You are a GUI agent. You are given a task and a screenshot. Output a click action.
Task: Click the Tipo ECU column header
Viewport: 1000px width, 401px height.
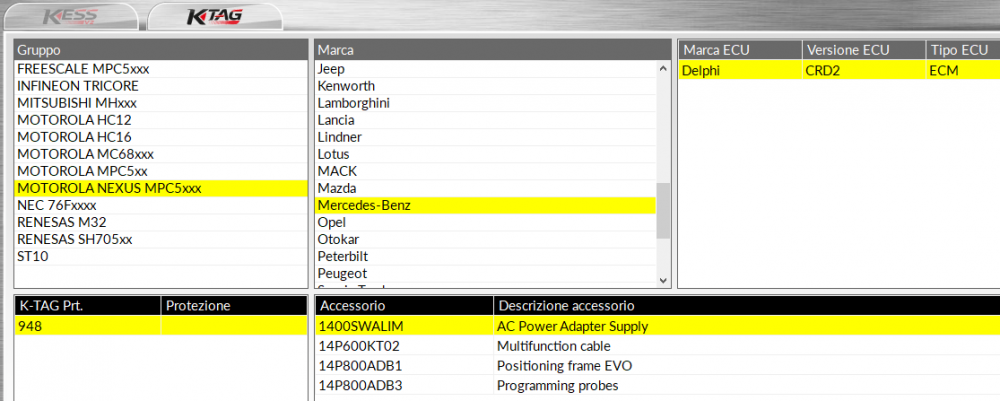[960, 50]
